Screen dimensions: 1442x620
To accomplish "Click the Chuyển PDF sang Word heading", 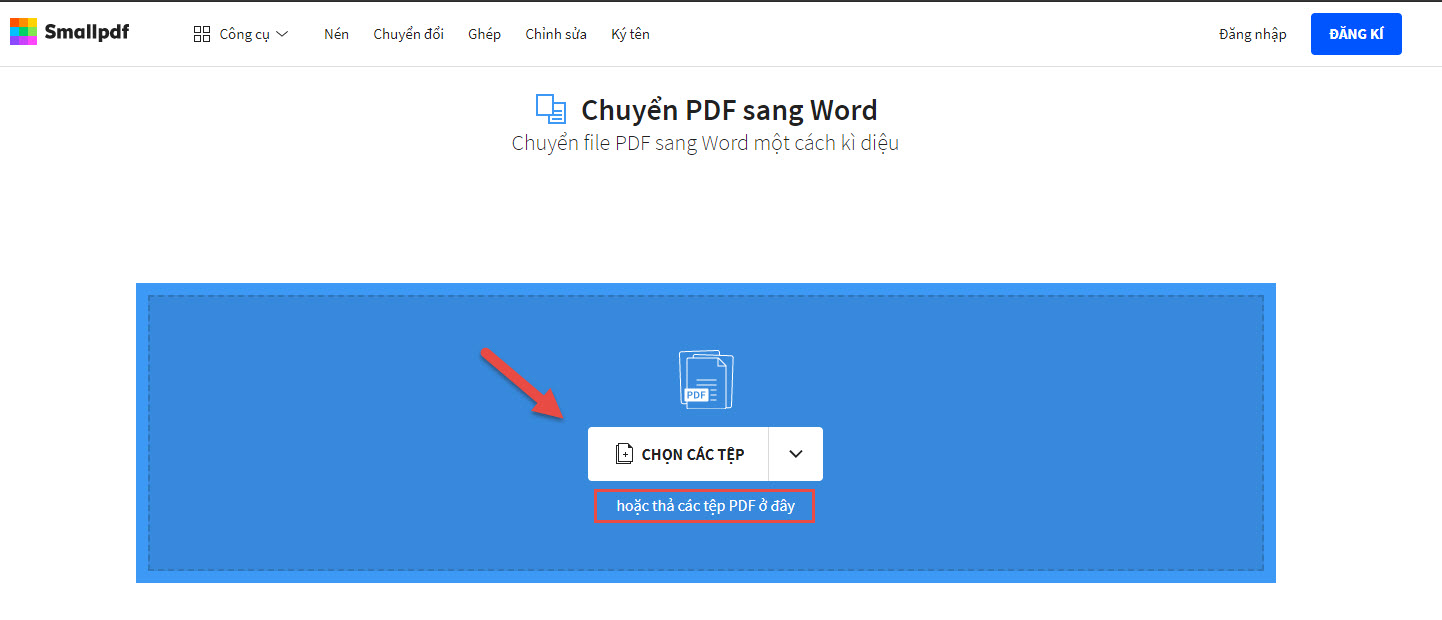I will [729, 110].
